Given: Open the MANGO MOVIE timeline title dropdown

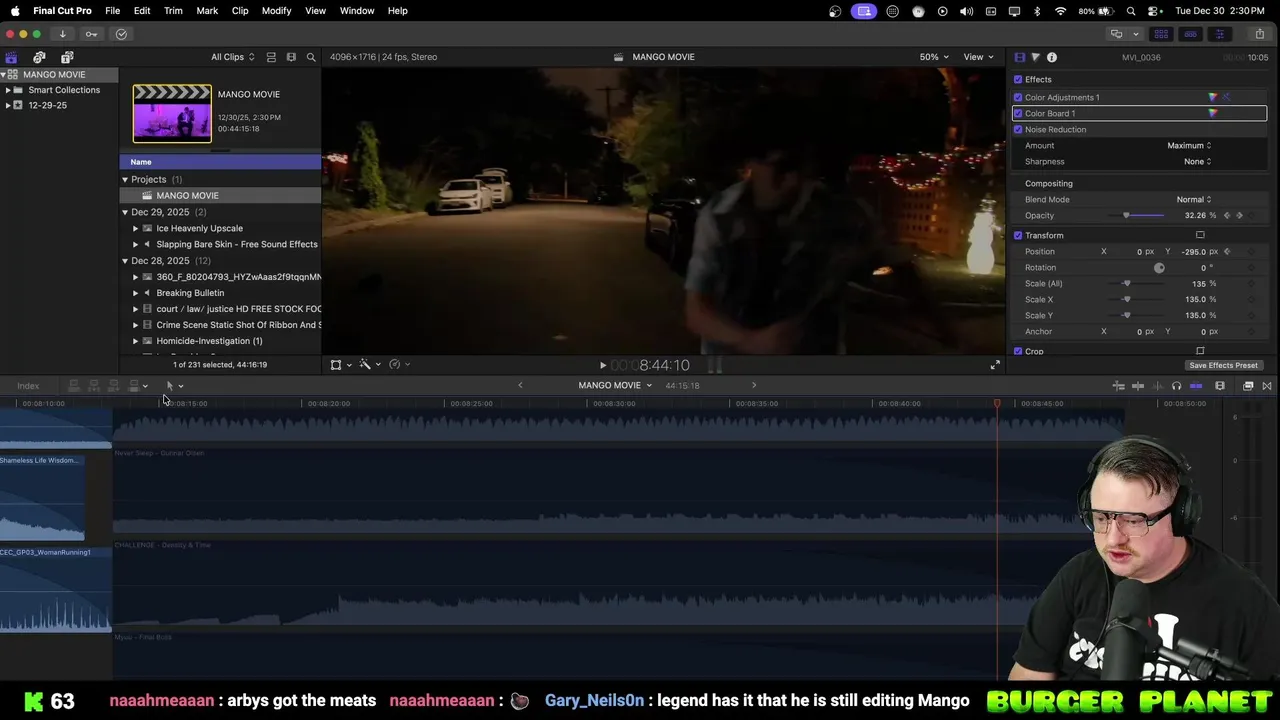Looking at the screenshot, I should click(615, 385).
